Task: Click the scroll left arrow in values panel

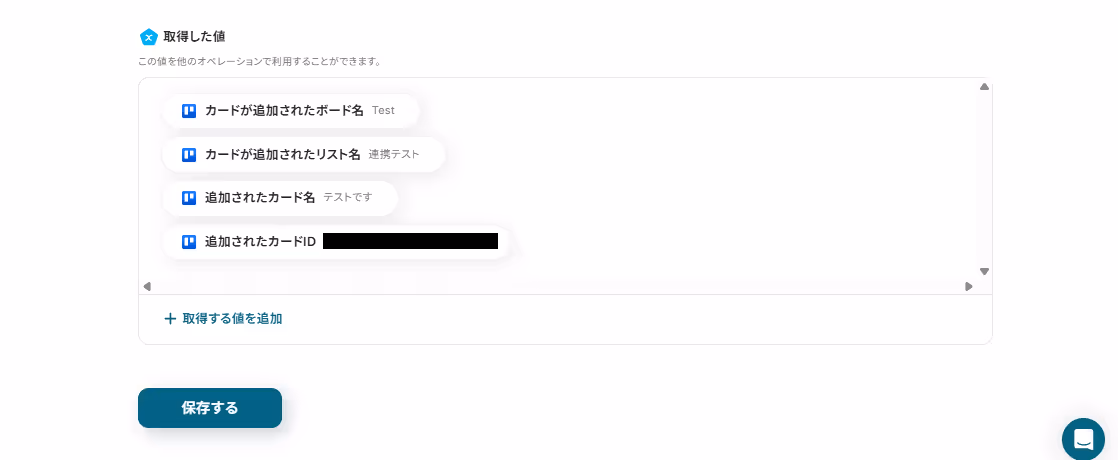Action: pyautogui.click(x=147, y=287)
